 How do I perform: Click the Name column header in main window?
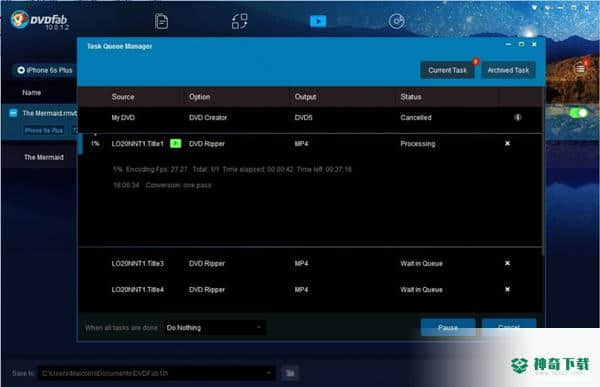pos(31,92)
